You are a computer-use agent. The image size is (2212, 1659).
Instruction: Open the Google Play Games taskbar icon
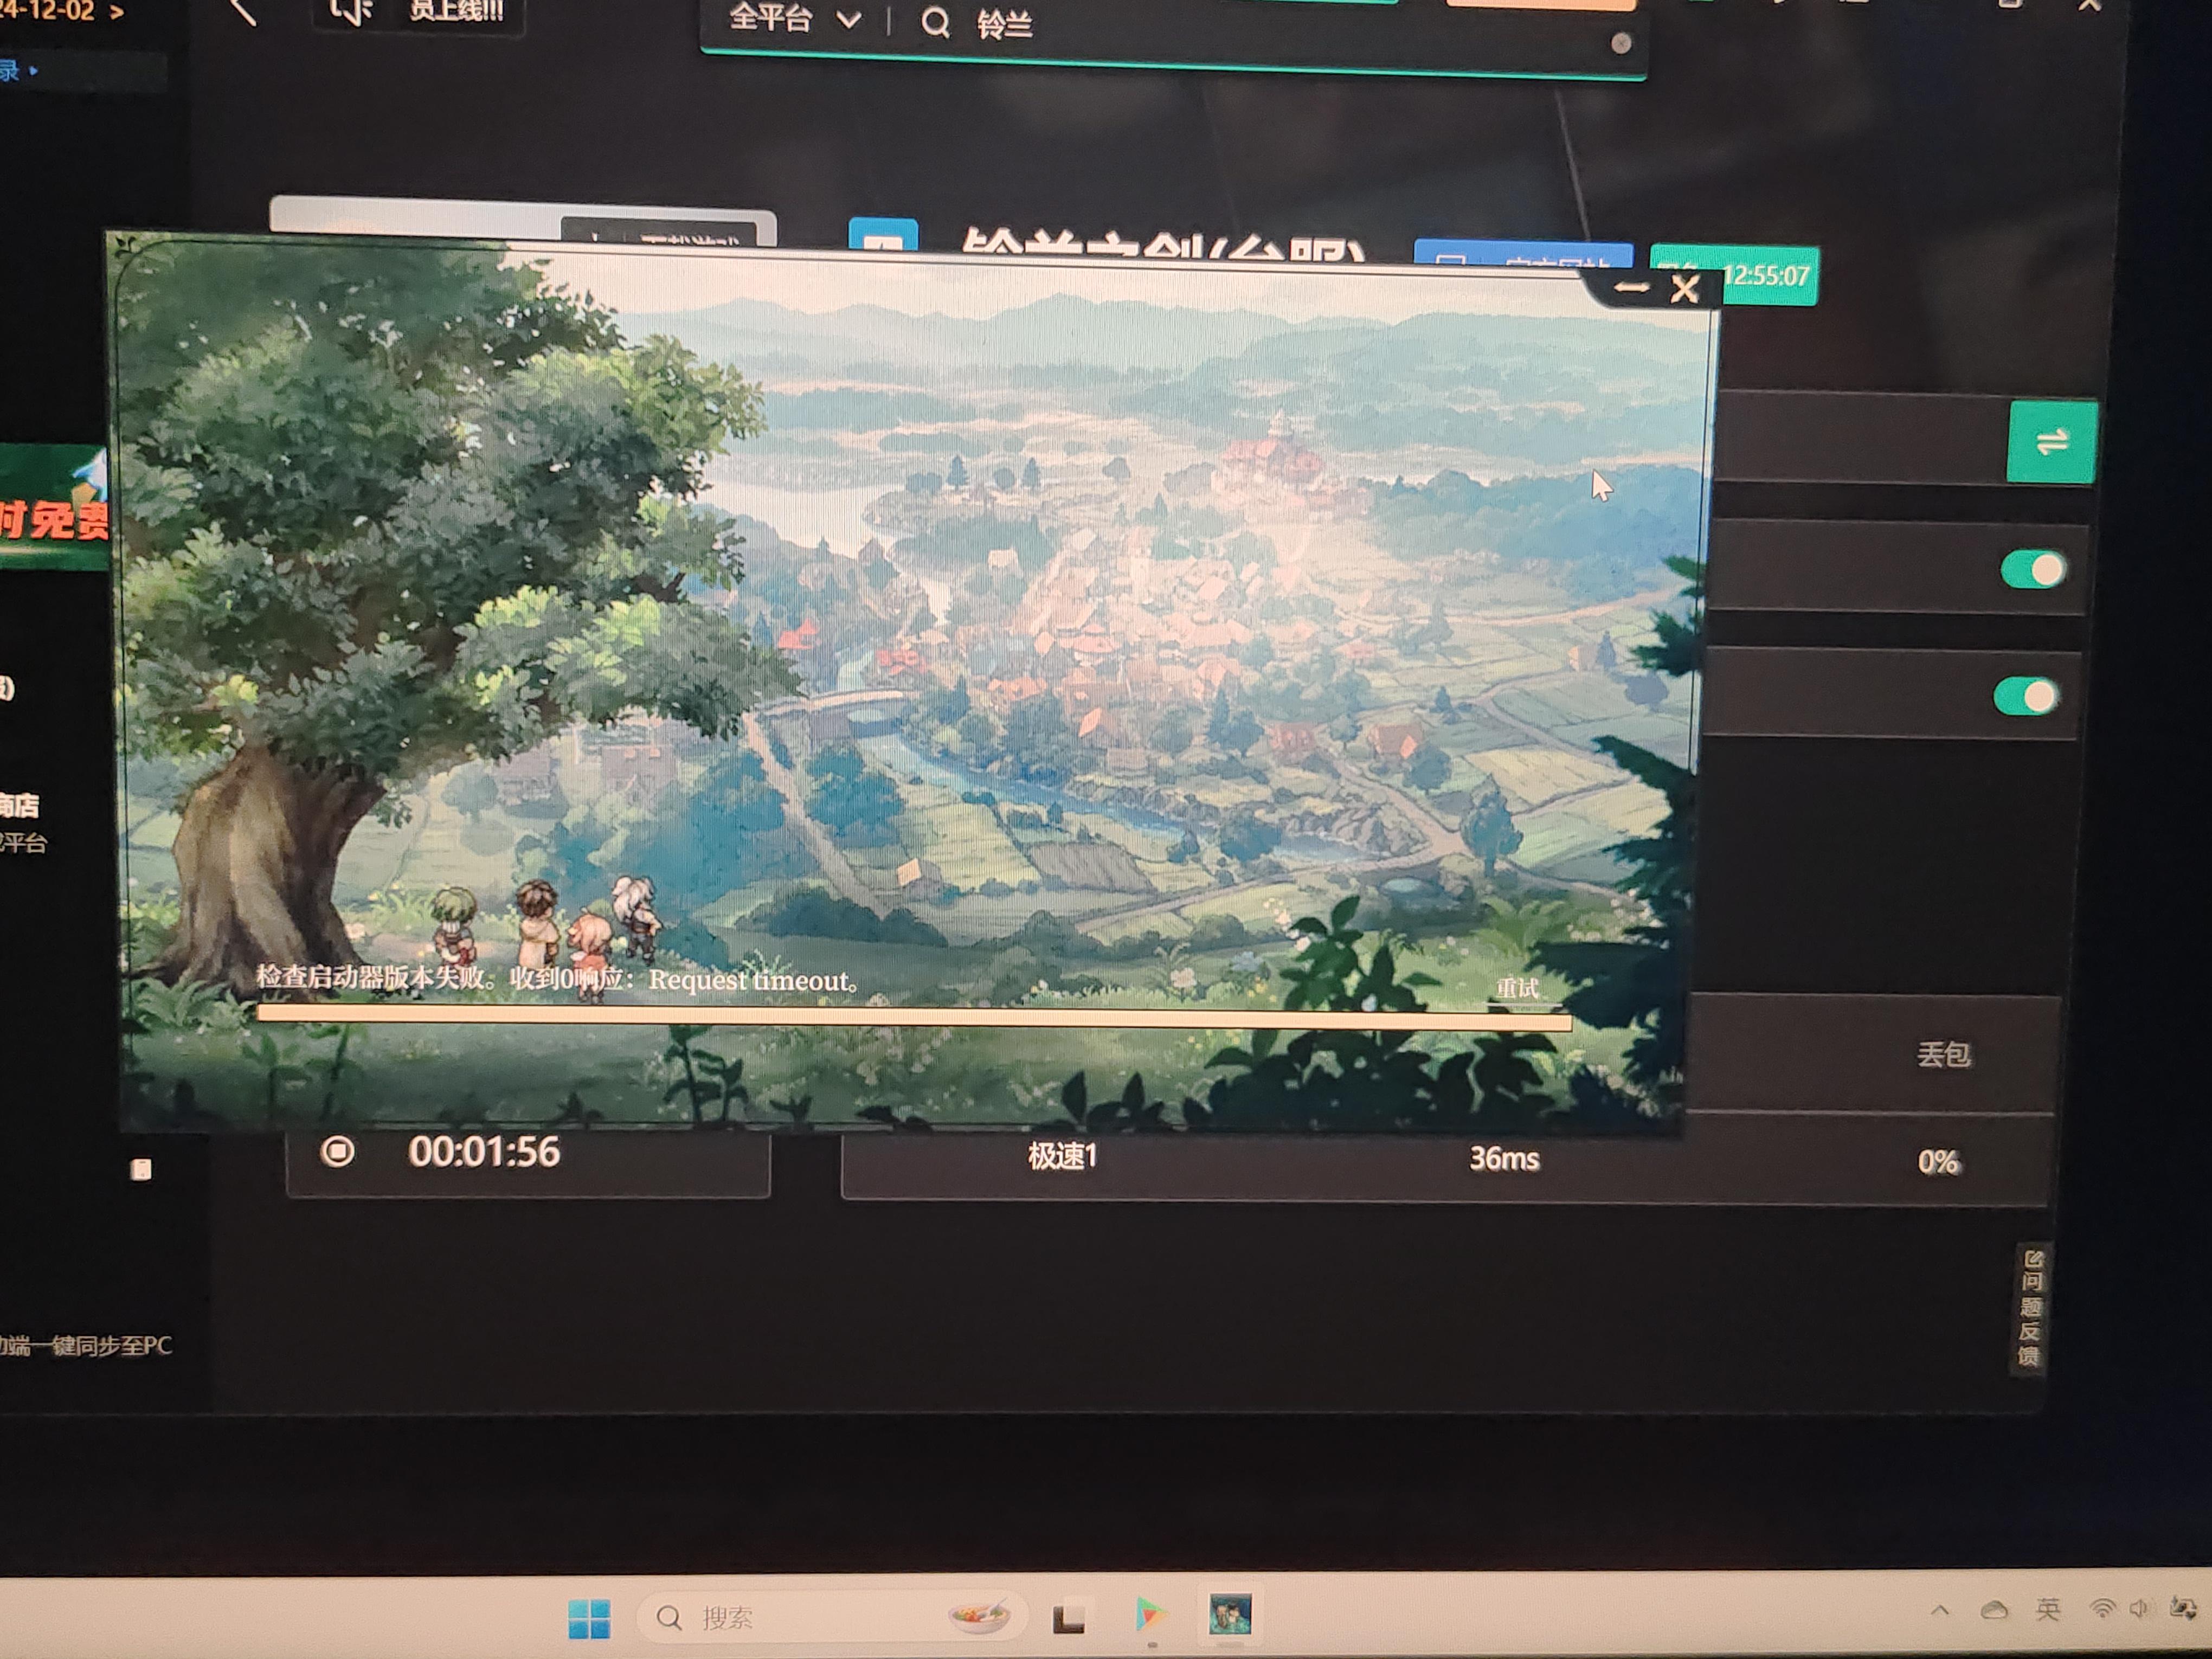point(1150,1615)
